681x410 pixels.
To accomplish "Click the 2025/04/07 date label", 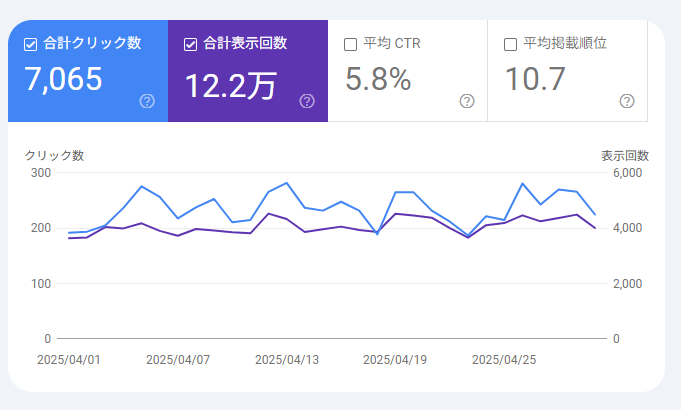I will (x=178, y=360).
